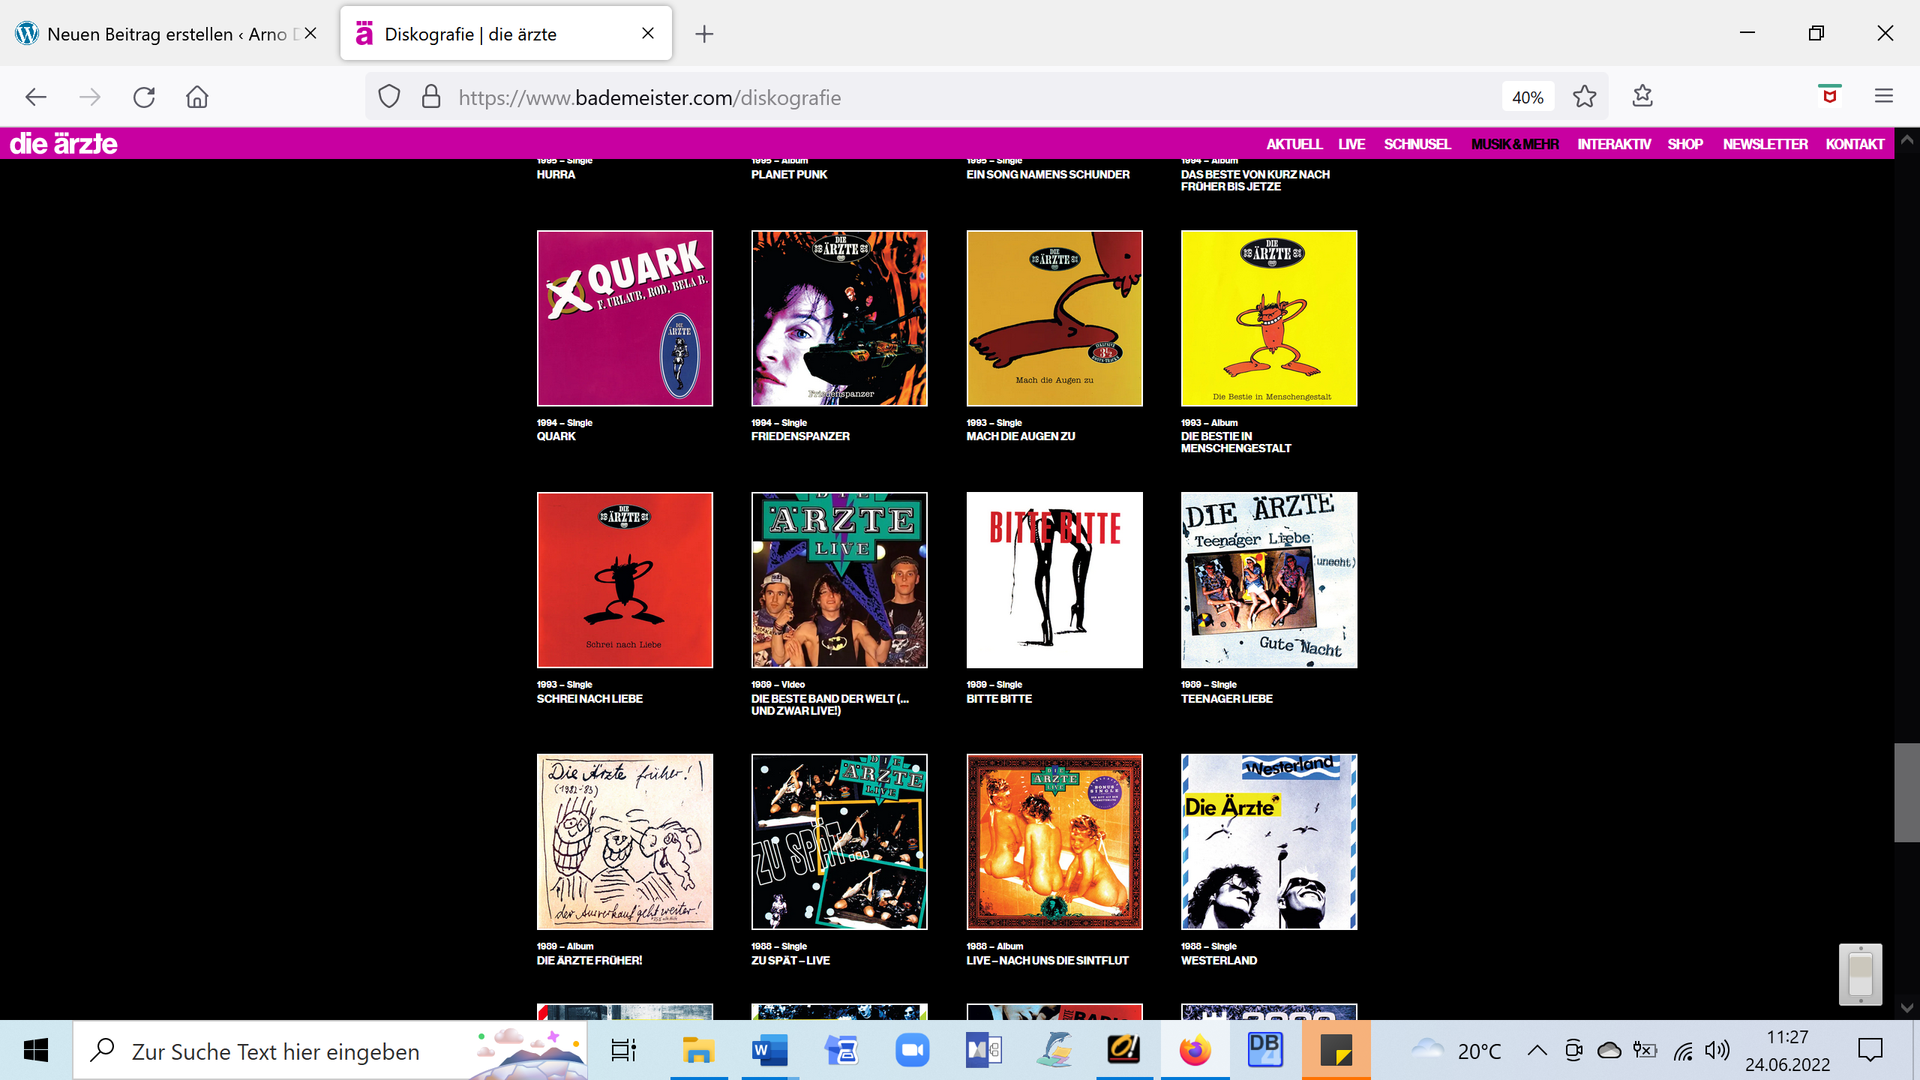
Task: Switch to Neuen Beitrag erstellen tab
Action: point(167,34)
